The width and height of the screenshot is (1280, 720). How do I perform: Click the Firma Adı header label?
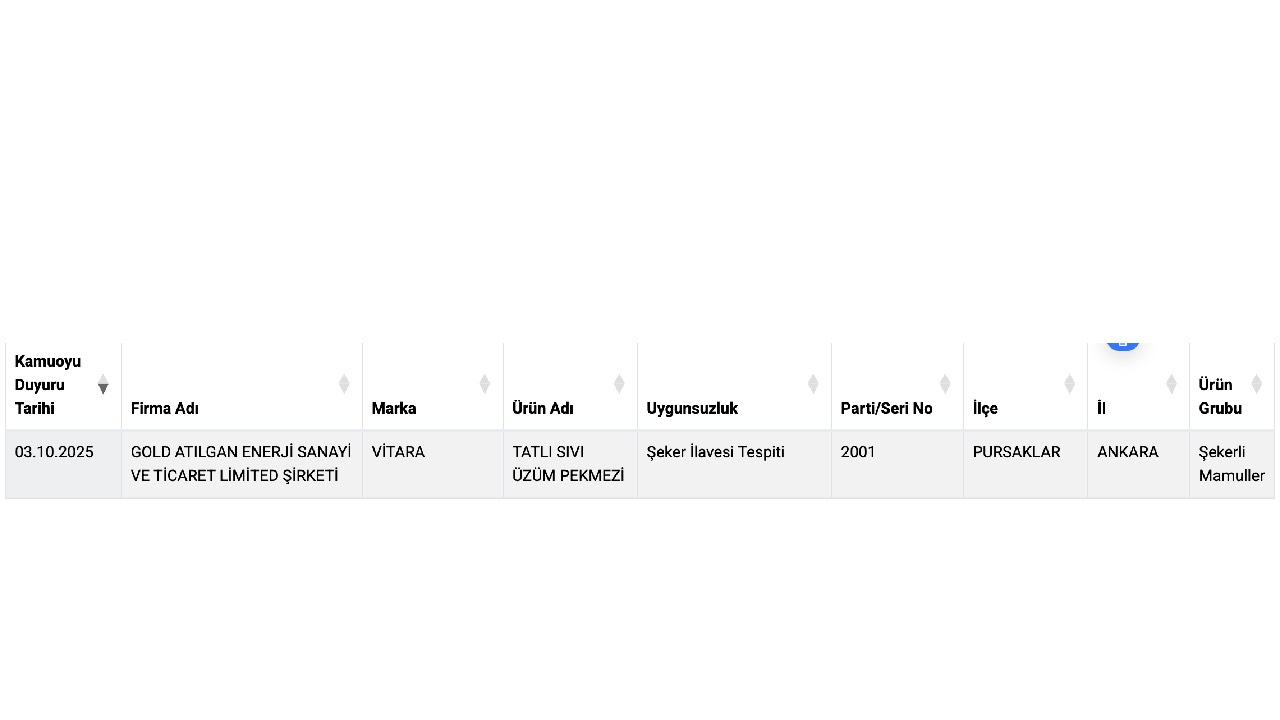point(165,408)
